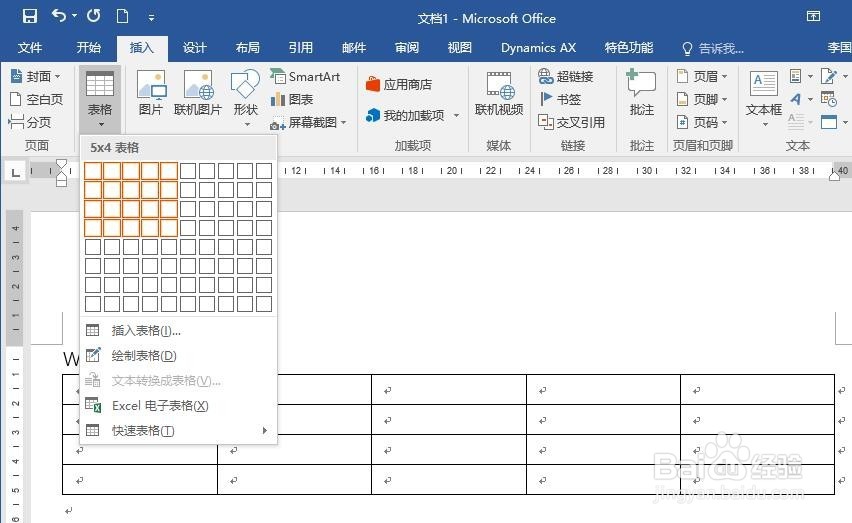Click the Save icon in quick access toolbar
The width and height of the screenshot is (852, 523).
[30, 16]
